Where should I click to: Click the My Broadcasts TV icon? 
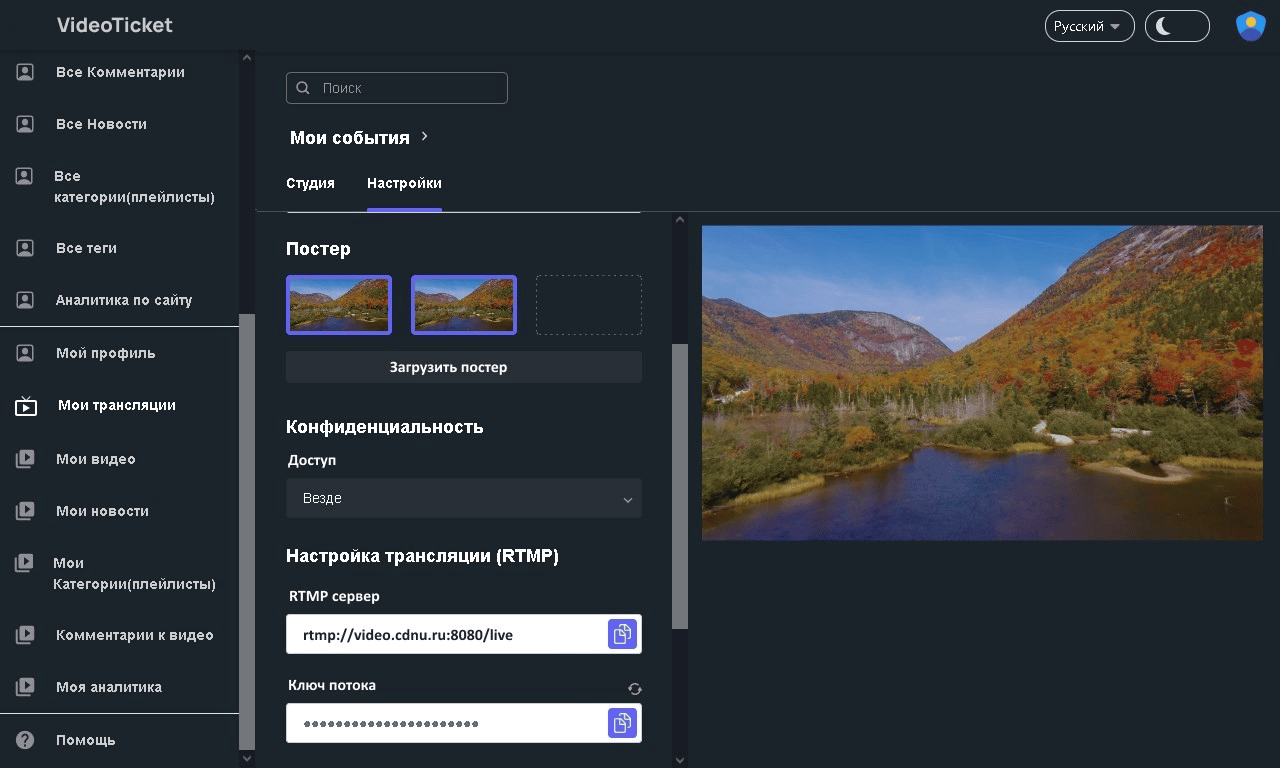click(x=26, y=406)
